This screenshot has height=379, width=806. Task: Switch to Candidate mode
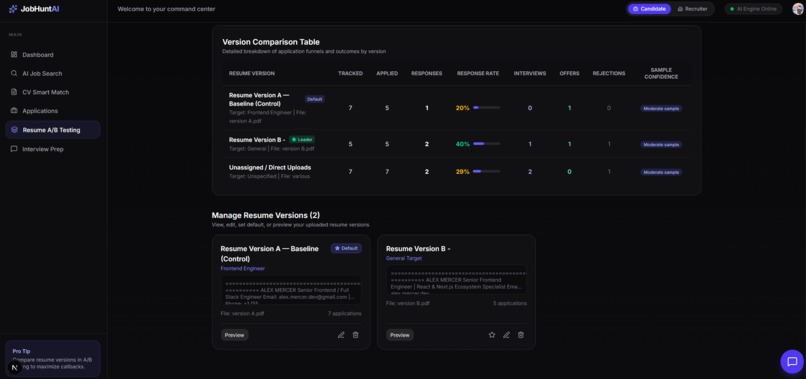(x=649, y=9)
